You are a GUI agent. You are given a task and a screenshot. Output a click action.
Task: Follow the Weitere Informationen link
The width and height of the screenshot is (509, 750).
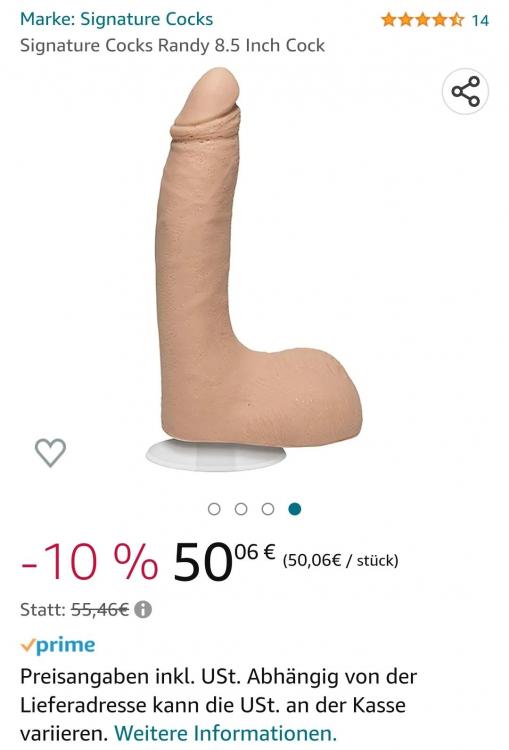pyautogui.click(x=225, y=733)
